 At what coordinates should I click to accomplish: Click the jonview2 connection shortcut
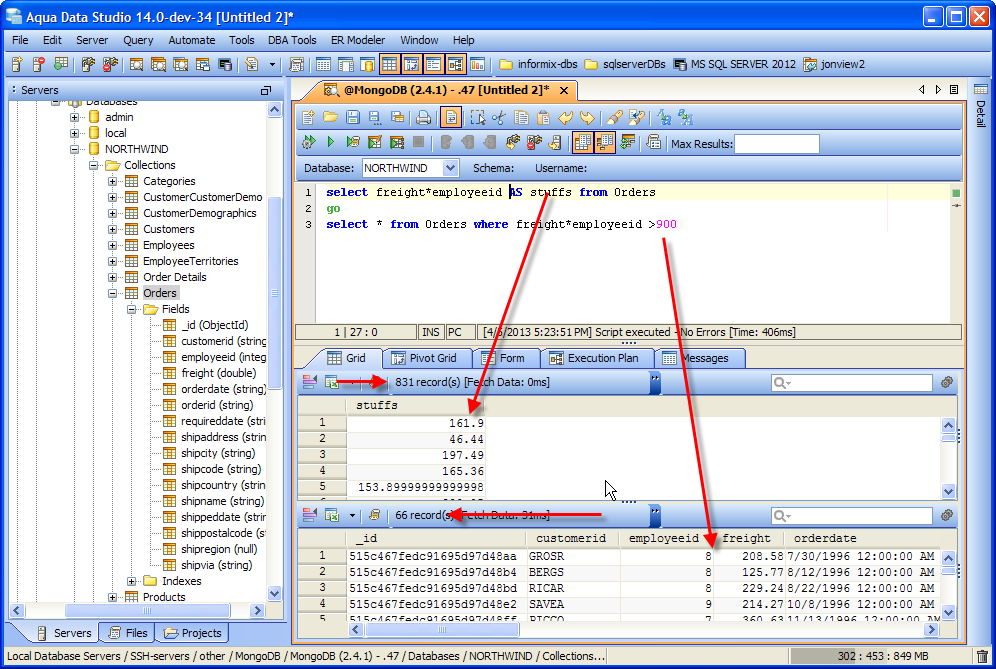pyautogui.click(x=834, y=64)
